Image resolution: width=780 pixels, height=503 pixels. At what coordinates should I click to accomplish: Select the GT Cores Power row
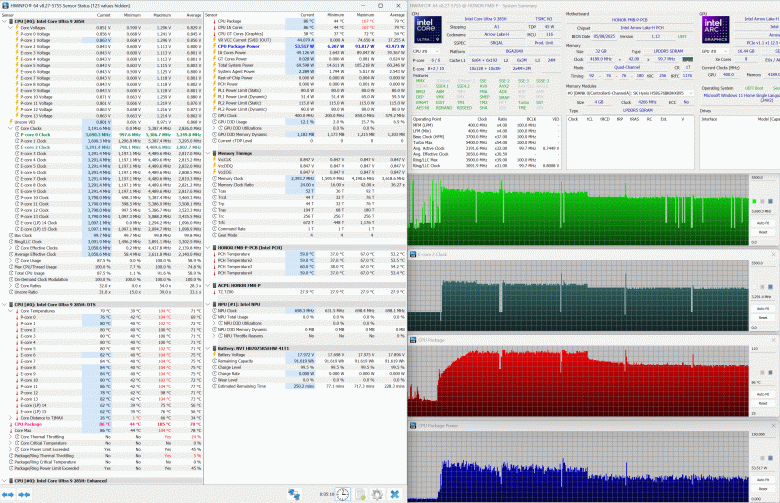point(305,59)
